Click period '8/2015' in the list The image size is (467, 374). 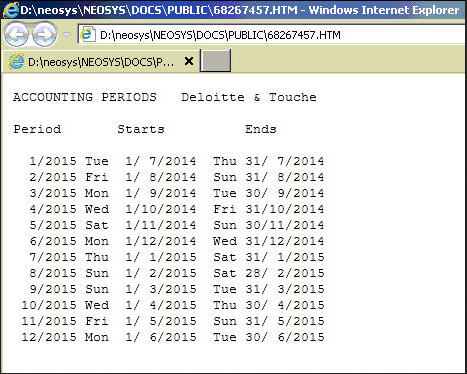coord(53,273)
